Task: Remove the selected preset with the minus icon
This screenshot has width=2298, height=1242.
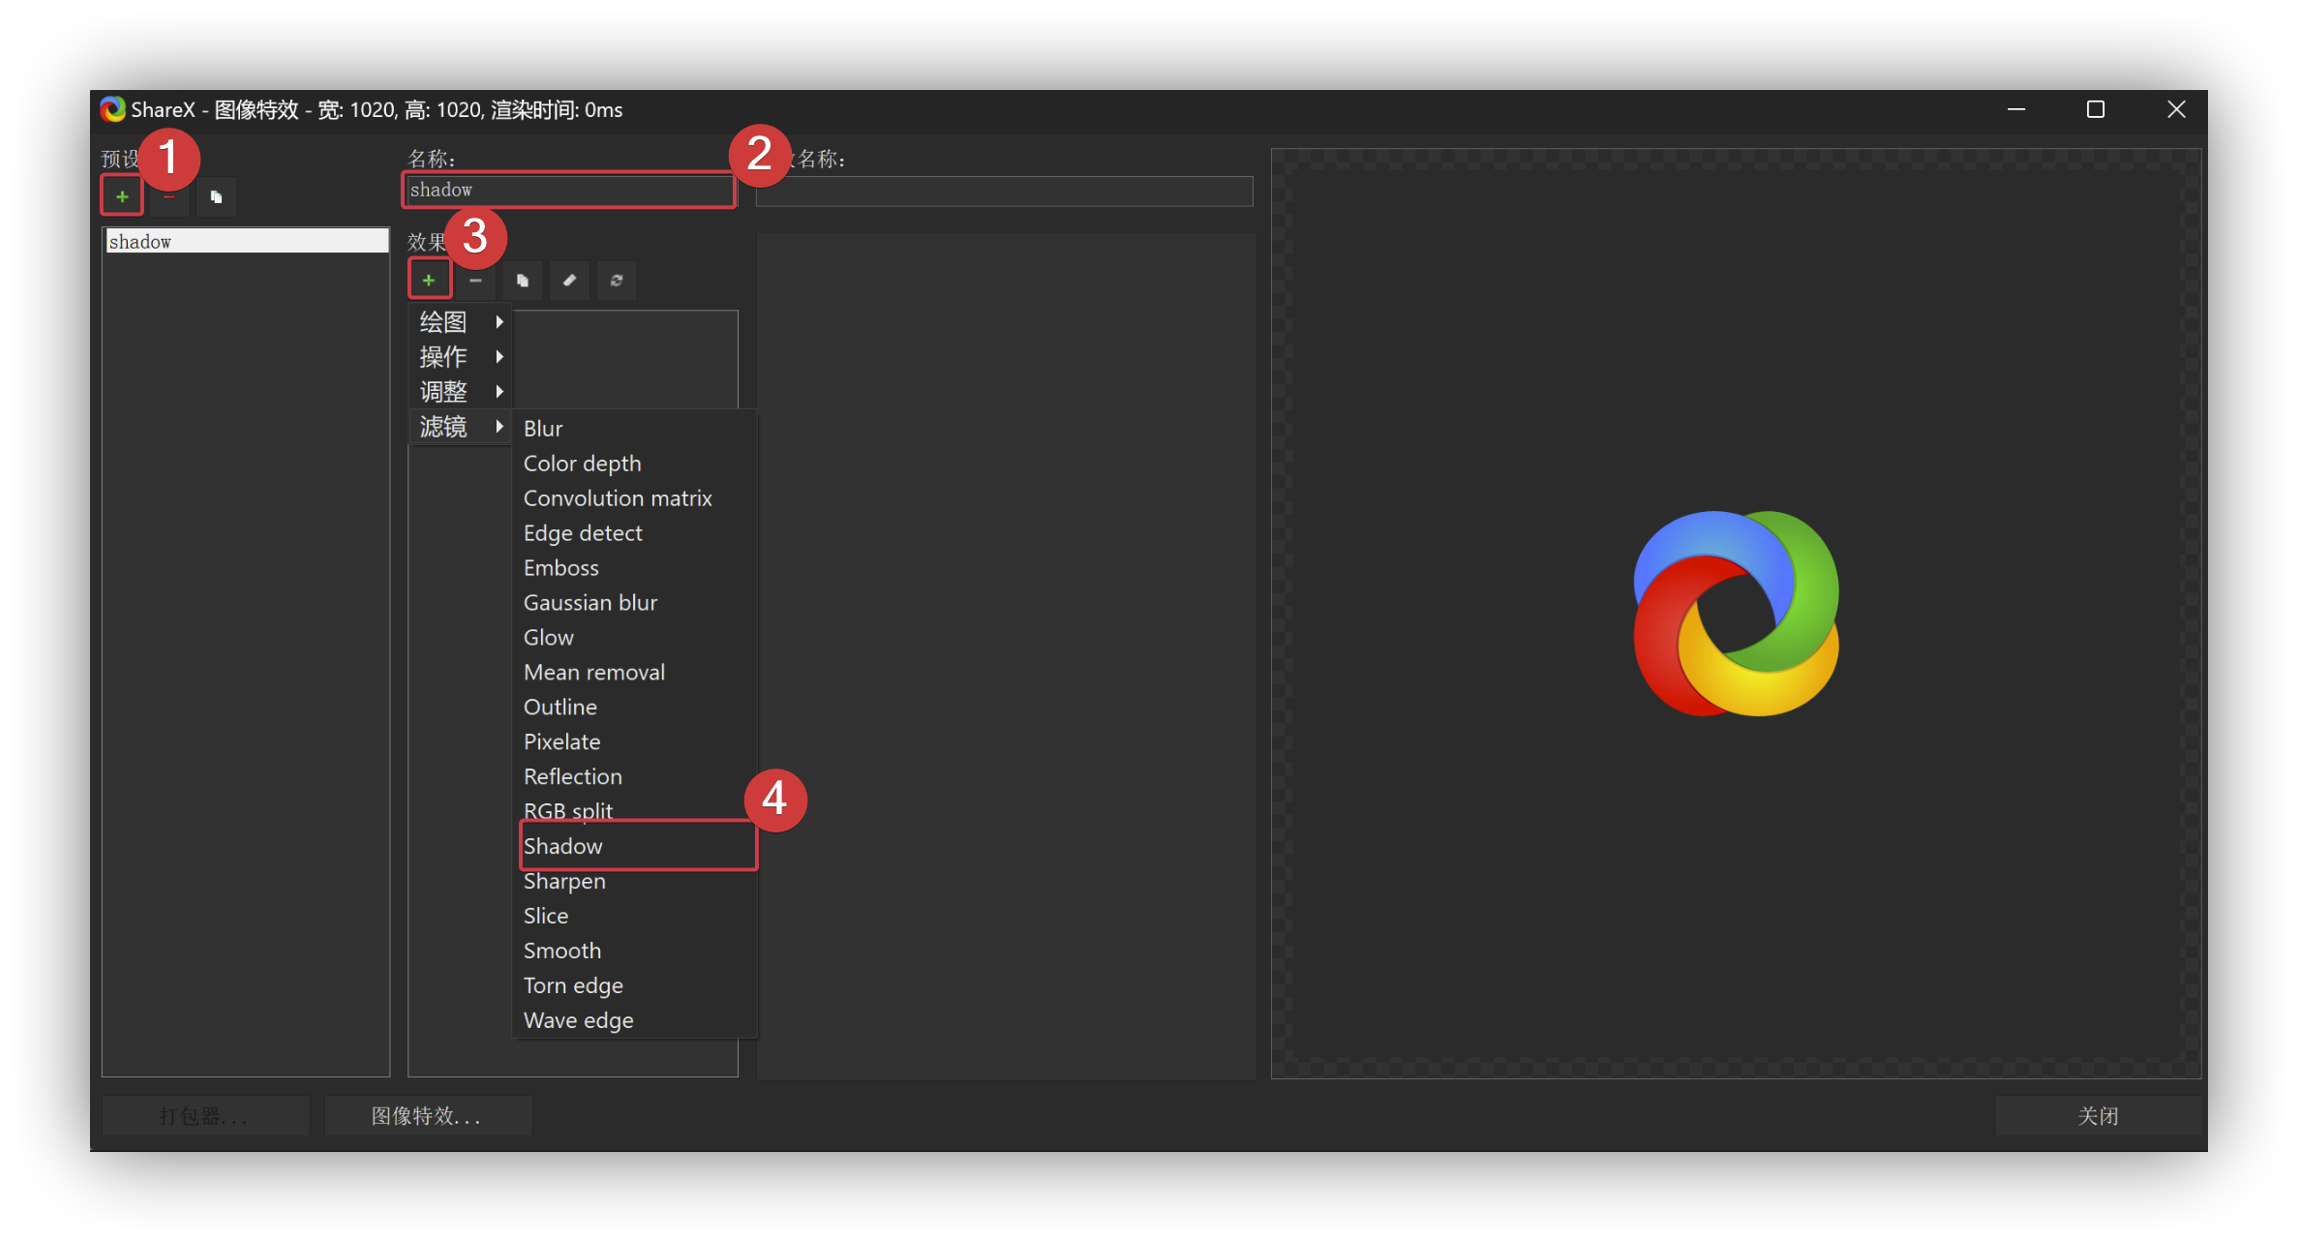Action: [x=169, y=197]
